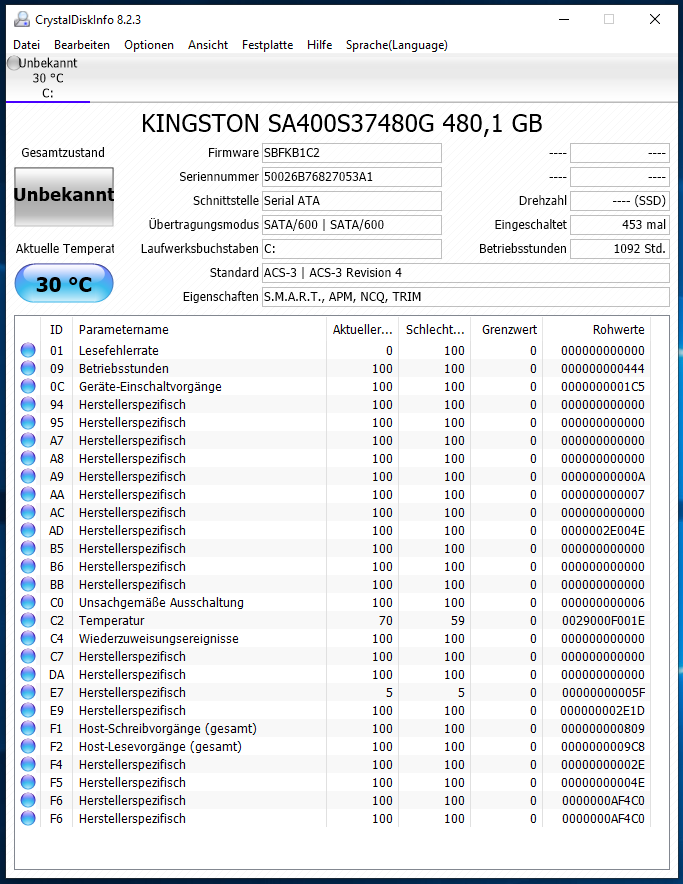The width and height of the screenshot is (683, 884).
Task: Click status orb icon for row AC
Action: [28, 512]
